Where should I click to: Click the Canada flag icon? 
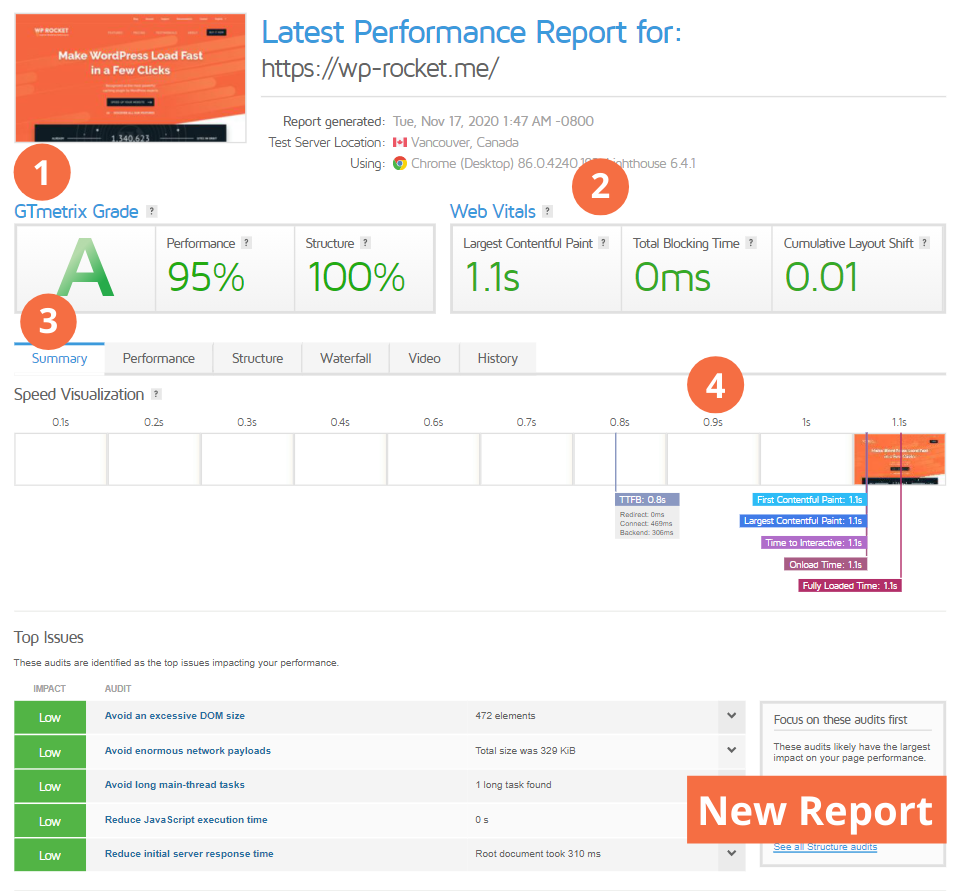[400, 142]
